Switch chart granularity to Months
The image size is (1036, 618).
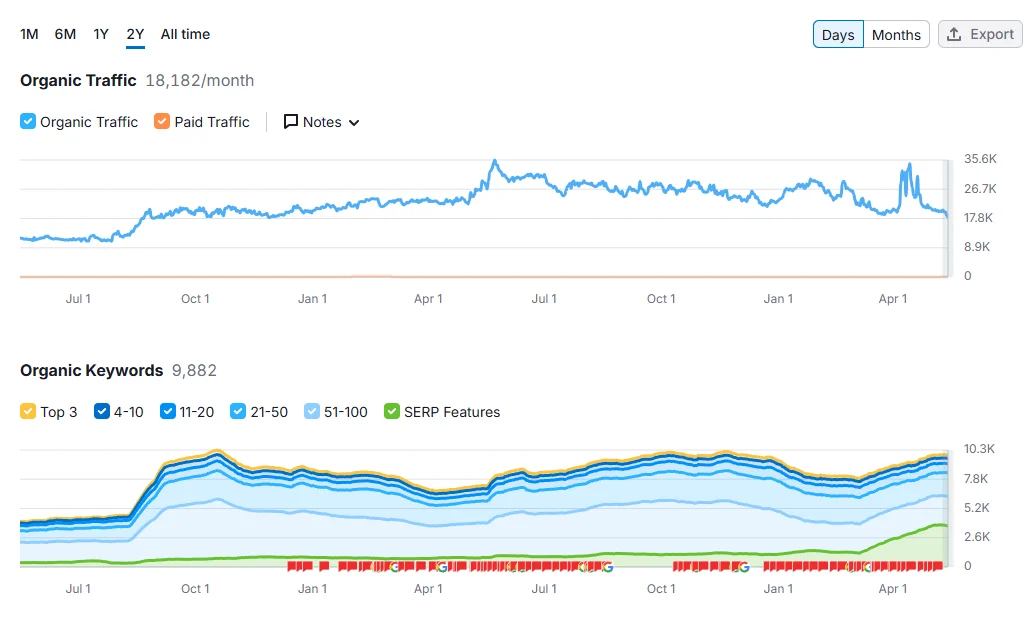click(896, 34)
